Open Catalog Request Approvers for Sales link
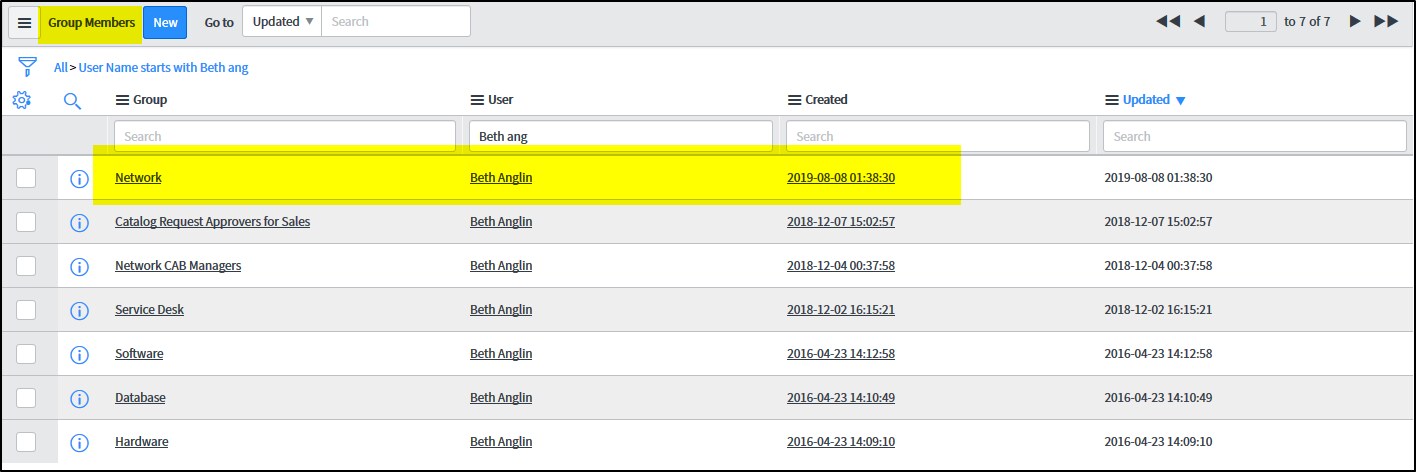1416x472 pixels. tap(212, 222)
